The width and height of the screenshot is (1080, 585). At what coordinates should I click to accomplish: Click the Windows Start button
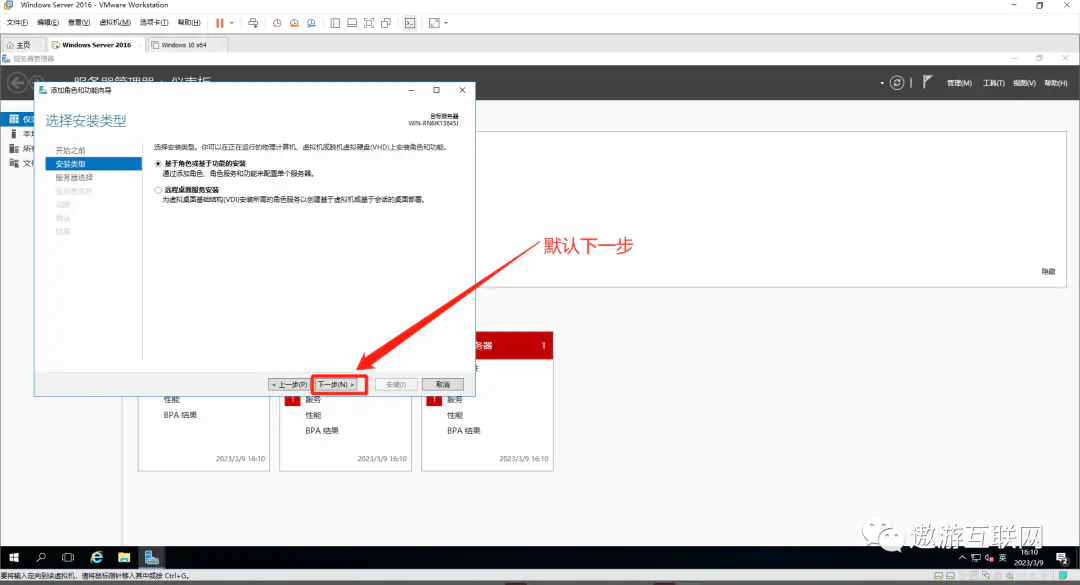14,557
